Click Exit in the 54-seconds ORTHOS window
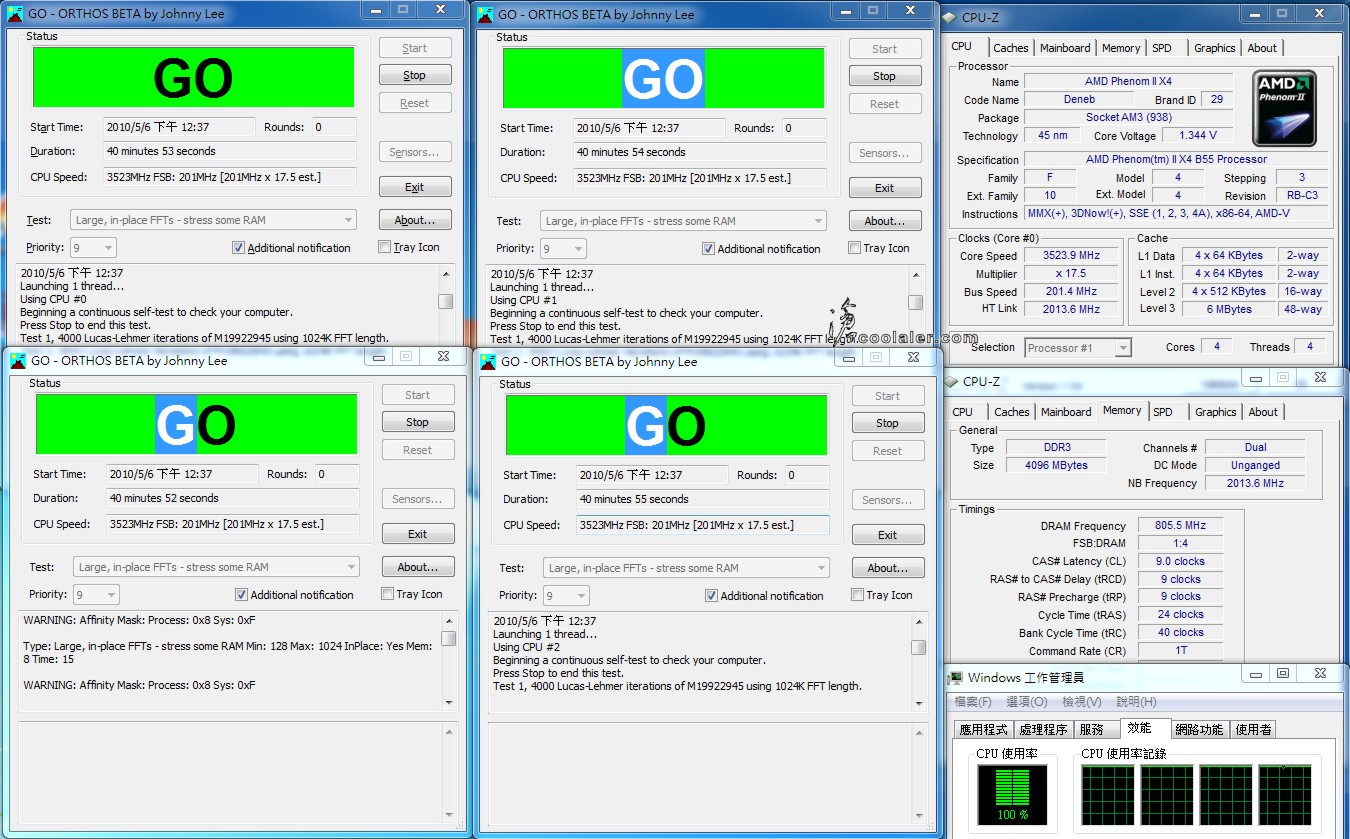The height and width of the screenshot is (839, 1350). (885, 188)
